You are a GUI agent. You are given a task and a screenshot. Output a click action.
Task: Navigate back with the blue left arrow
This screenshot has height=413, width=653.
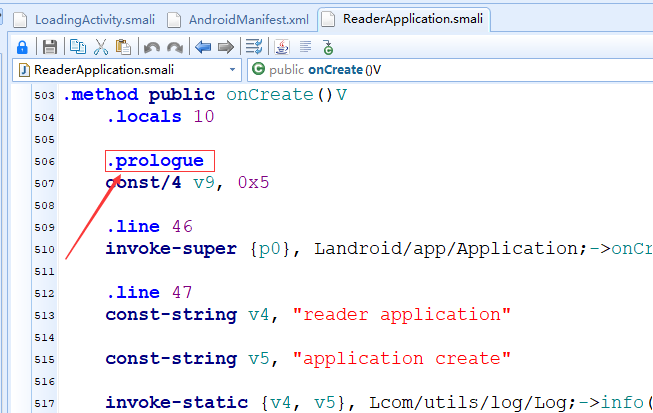click(x=203, y=47)
